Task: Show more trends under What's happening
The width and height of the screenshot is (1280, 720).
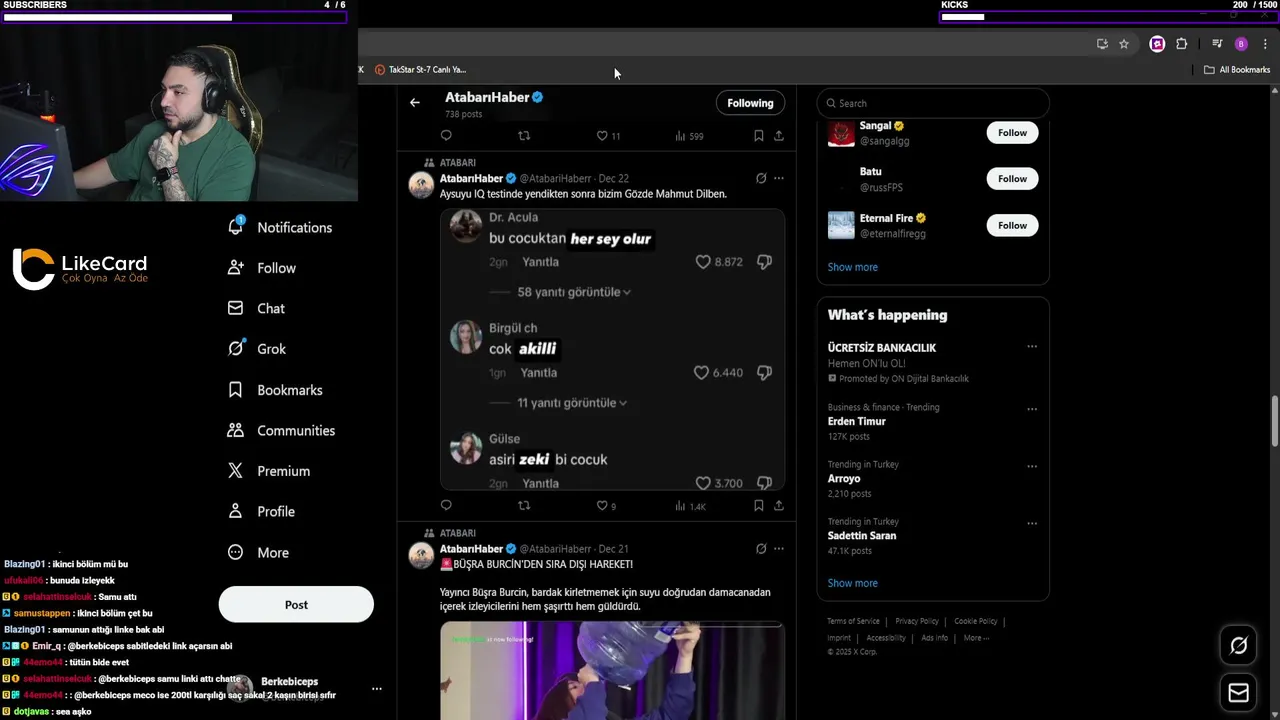Action: click(853, 583)
